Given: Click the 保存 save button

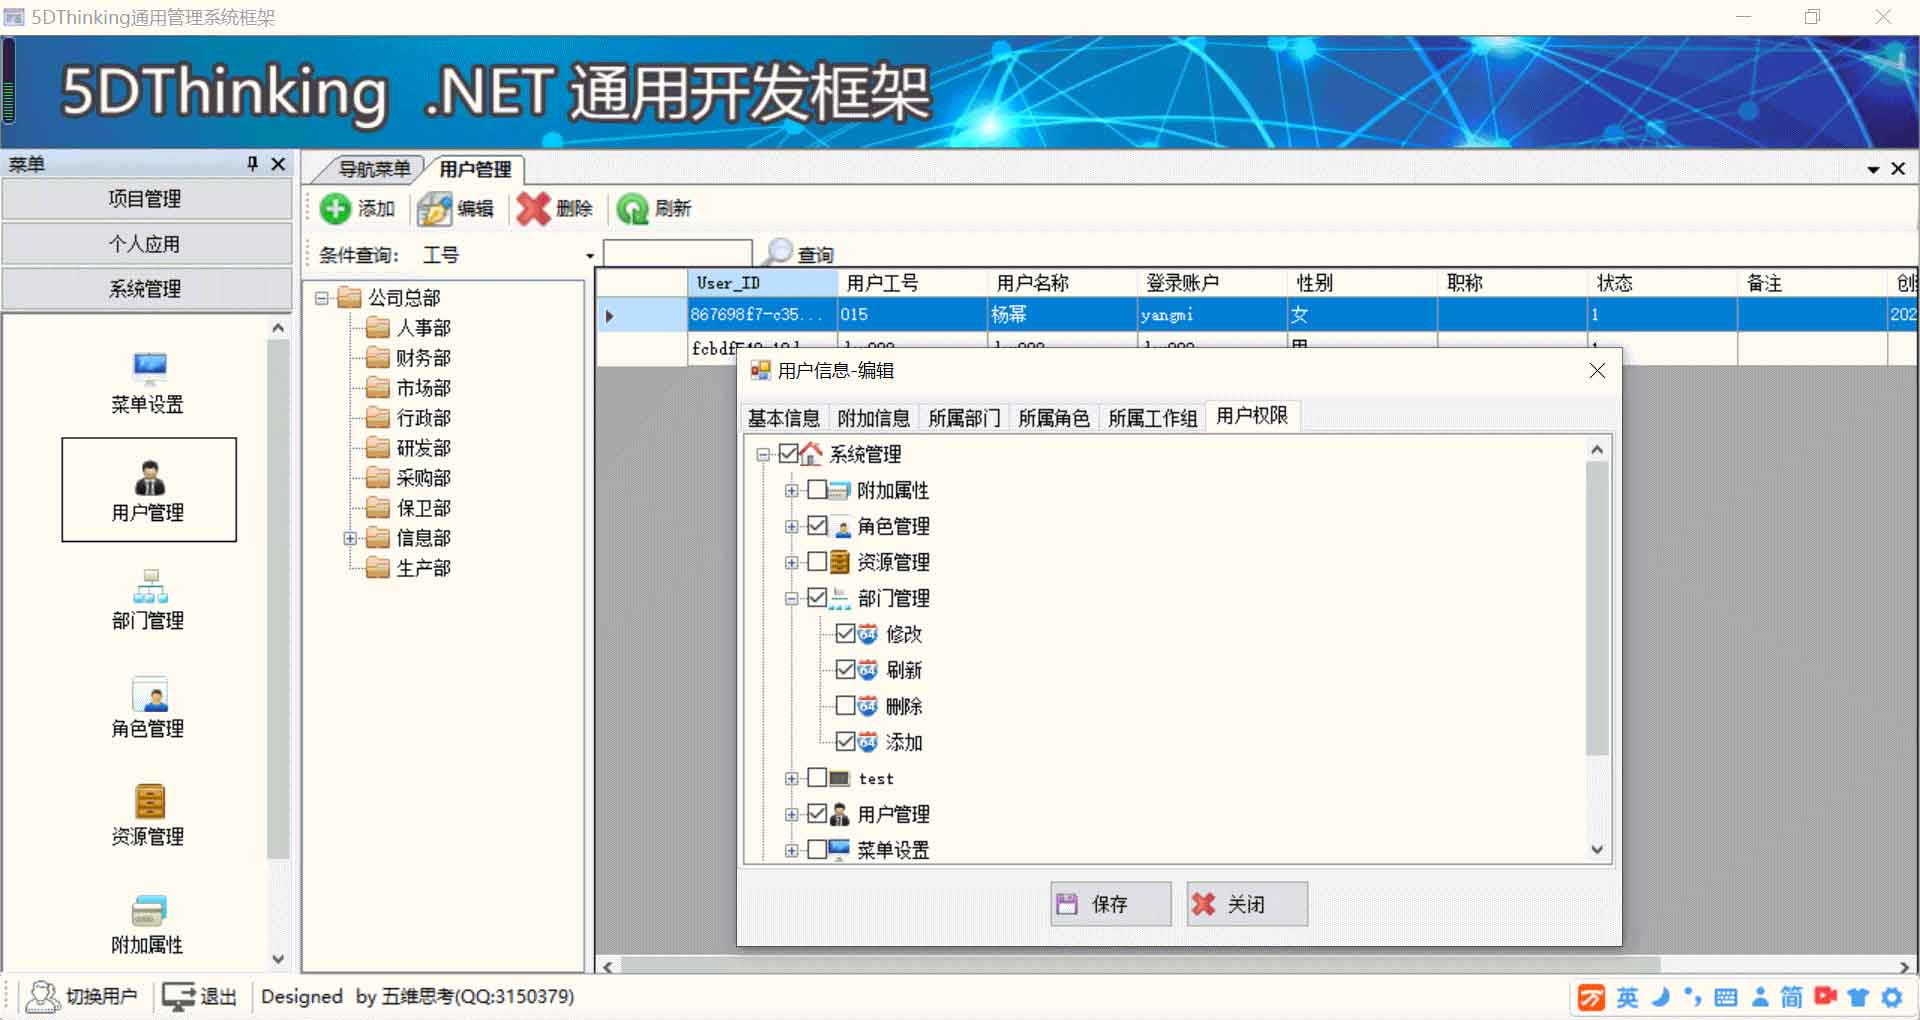Looking at the screenshot, I should pyautogui.click(x=1110, y=904).
